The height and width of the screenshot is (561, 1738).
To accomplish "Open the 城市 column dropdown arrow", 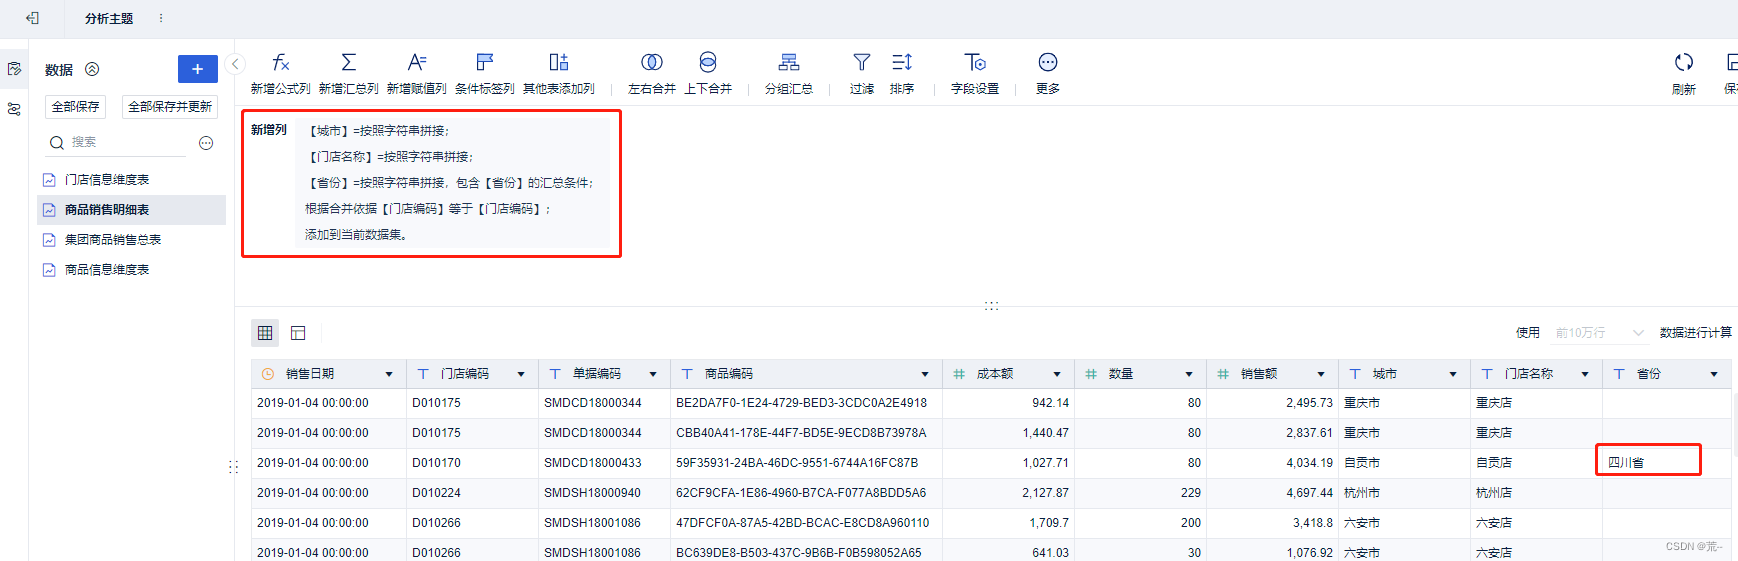I will (1453, 374).
